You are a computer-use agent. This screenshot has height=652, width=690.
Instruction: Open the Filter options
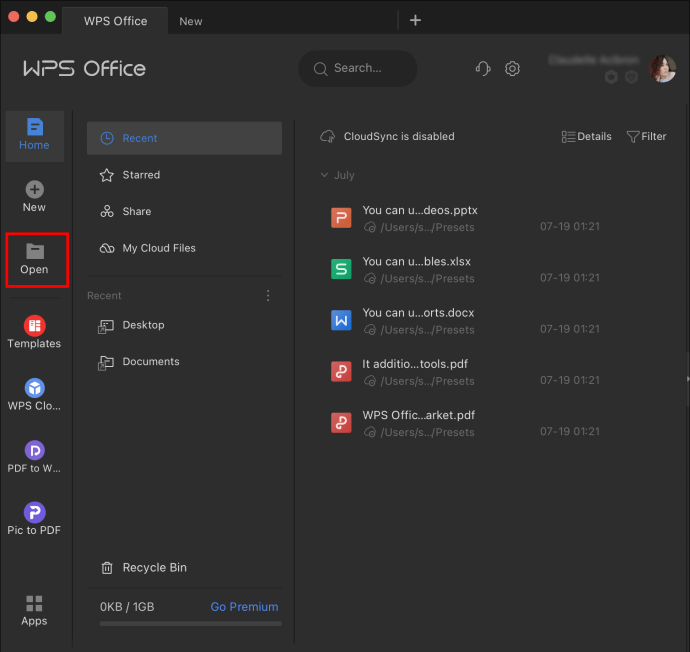point(646,136)
